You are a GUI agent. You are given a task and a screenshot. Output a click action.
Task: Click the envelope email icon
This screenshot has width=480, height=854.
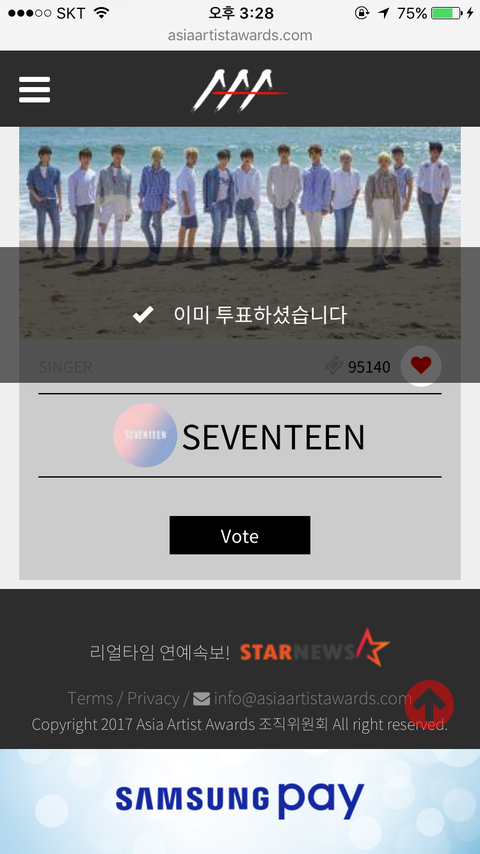201,698
